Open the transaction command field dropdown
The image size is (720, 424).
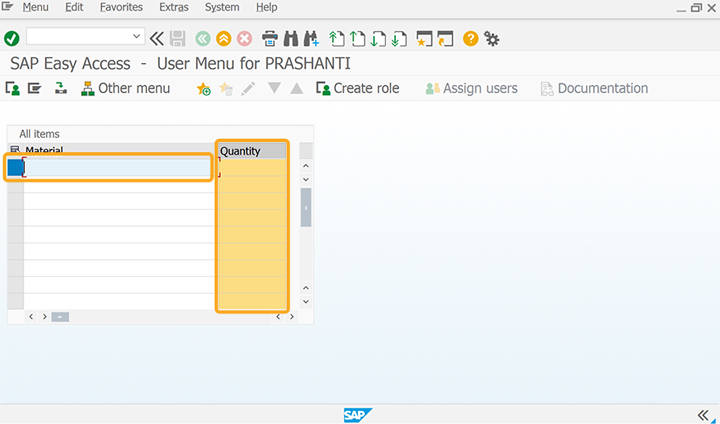point(136,36)
